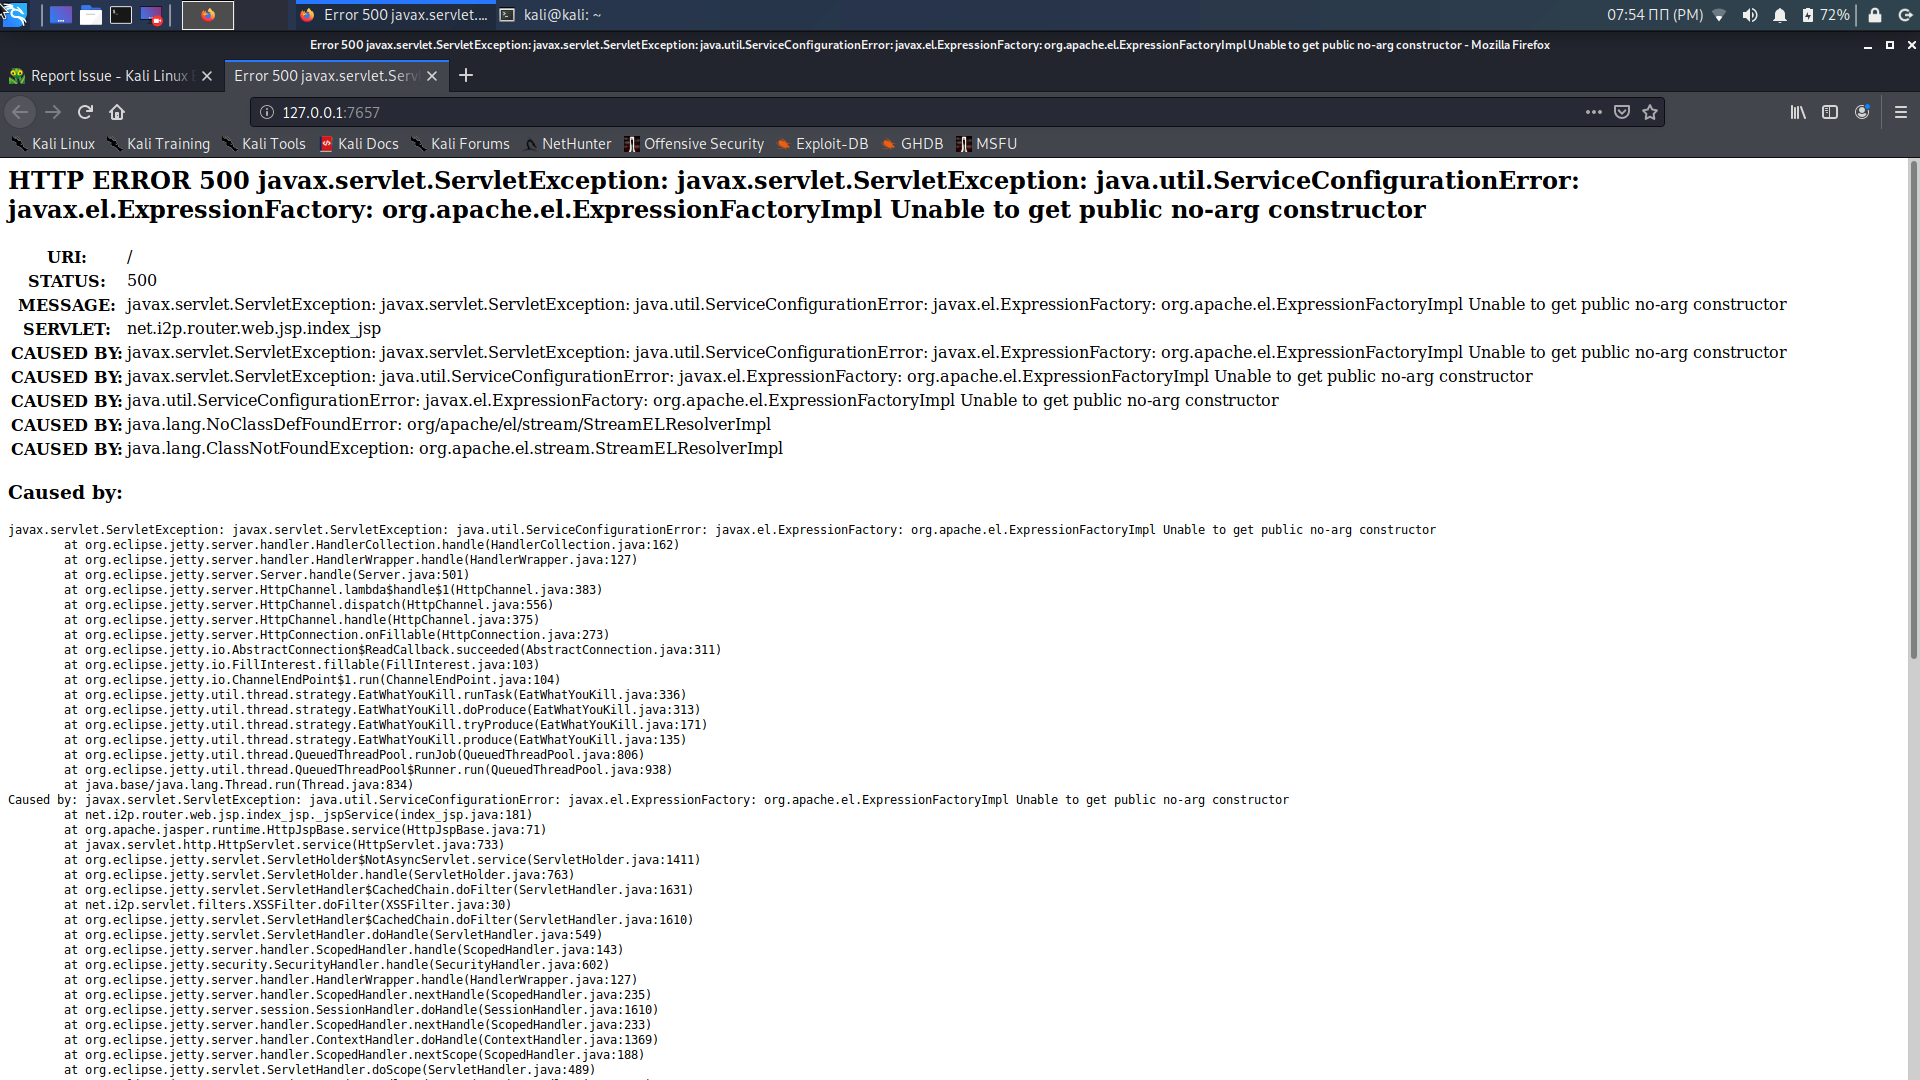Open Exploit-DB bookmark

pos(822,144)
